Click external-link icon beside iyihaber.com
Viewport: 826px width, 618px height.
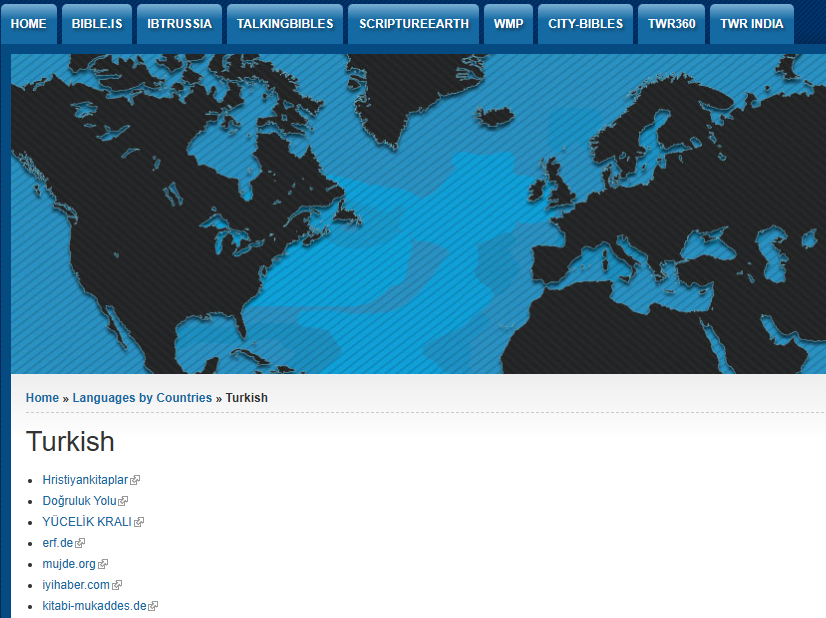pyautogui.click(x=117, y=585)
